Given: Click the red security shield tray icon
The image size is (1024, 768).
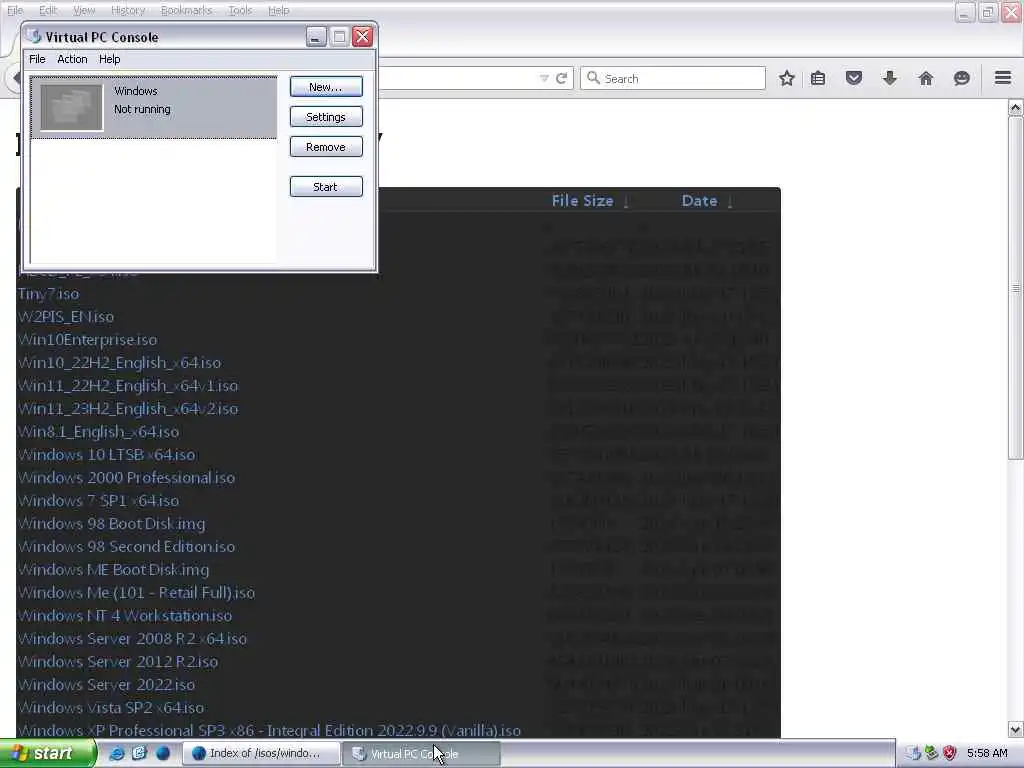Looking at the screenshot, I should tap(950, 754).
